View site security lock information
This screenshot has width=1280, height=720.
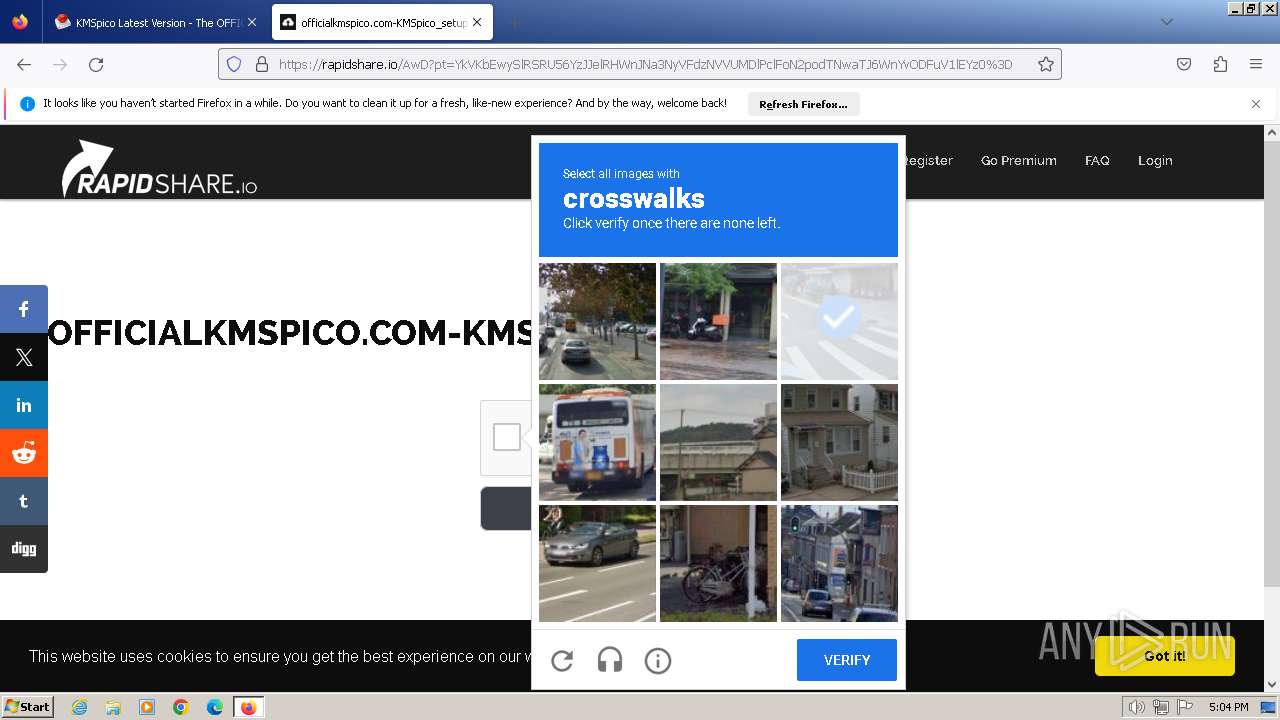point(262,64)
